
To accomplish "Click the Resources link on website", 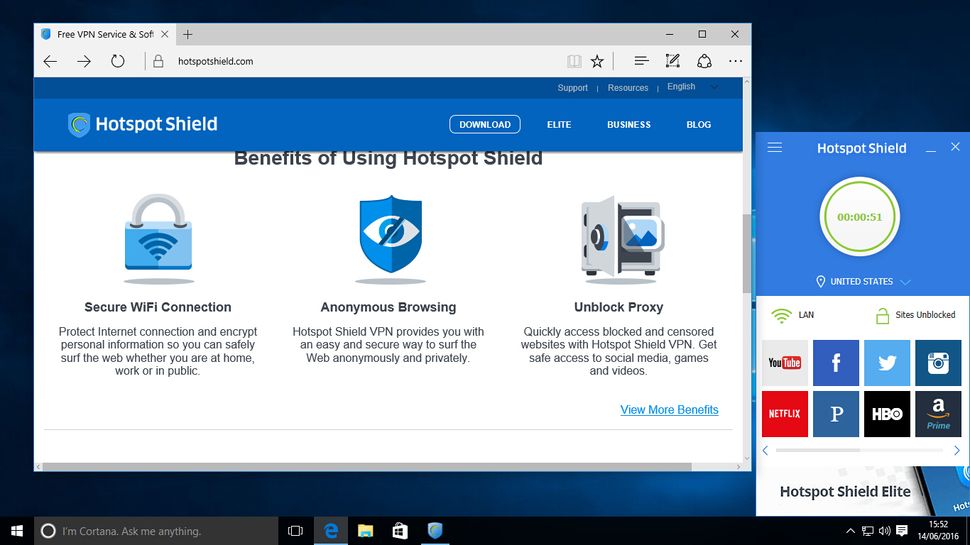I will [628, 88].
